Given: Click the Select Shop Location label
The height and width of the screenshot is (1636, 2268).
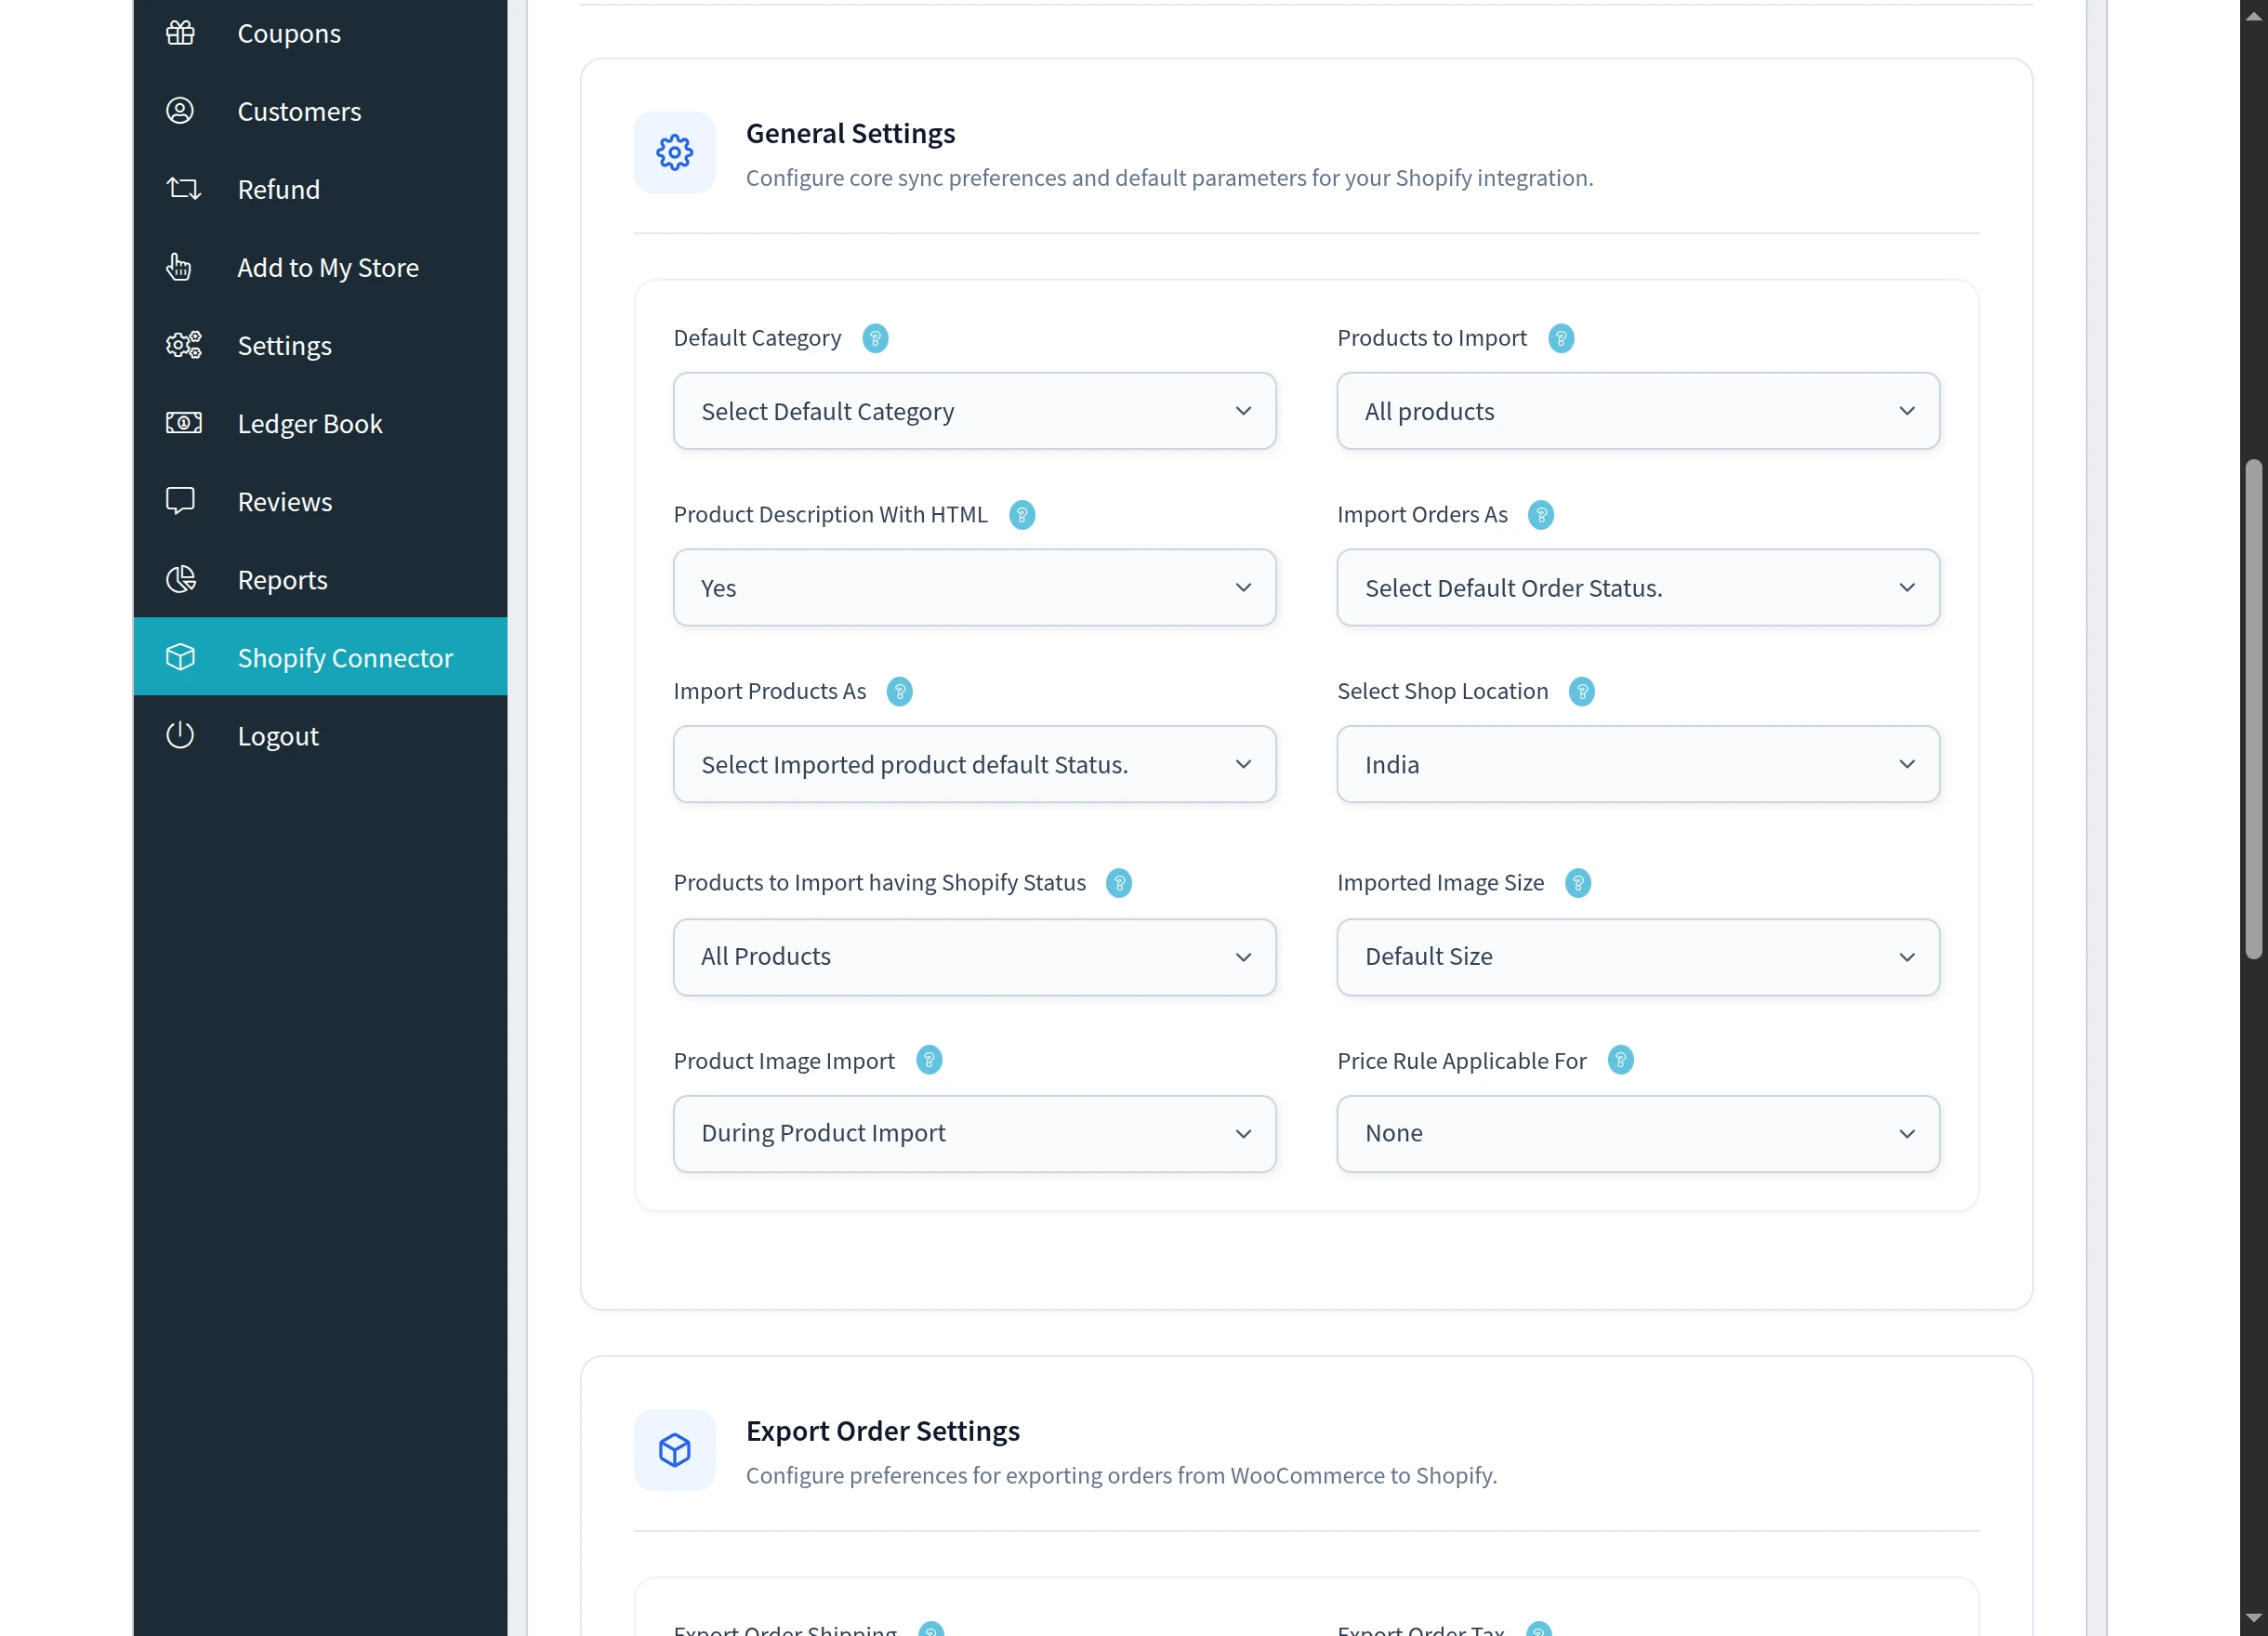Looking at the screenshot, I should tap(1443, 691).
